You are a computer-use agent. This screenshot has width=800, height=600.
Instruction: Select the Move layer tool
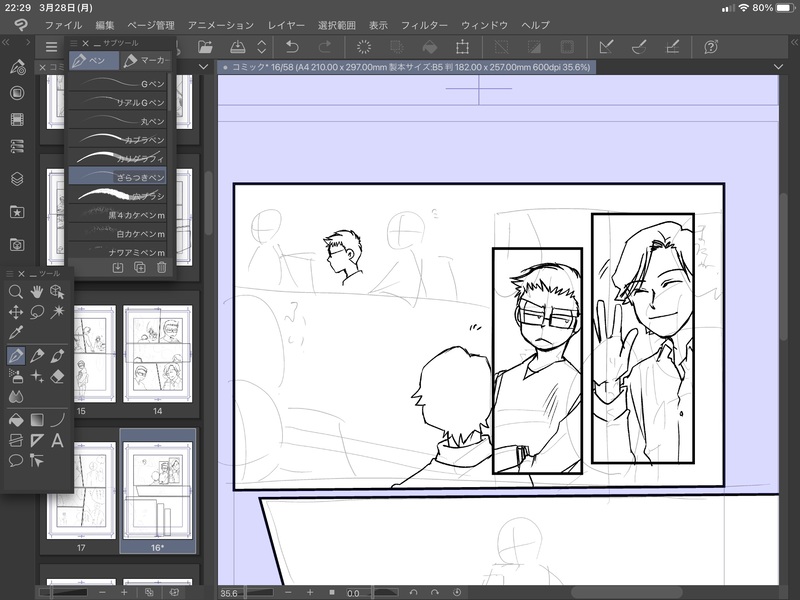coord(16,312)
